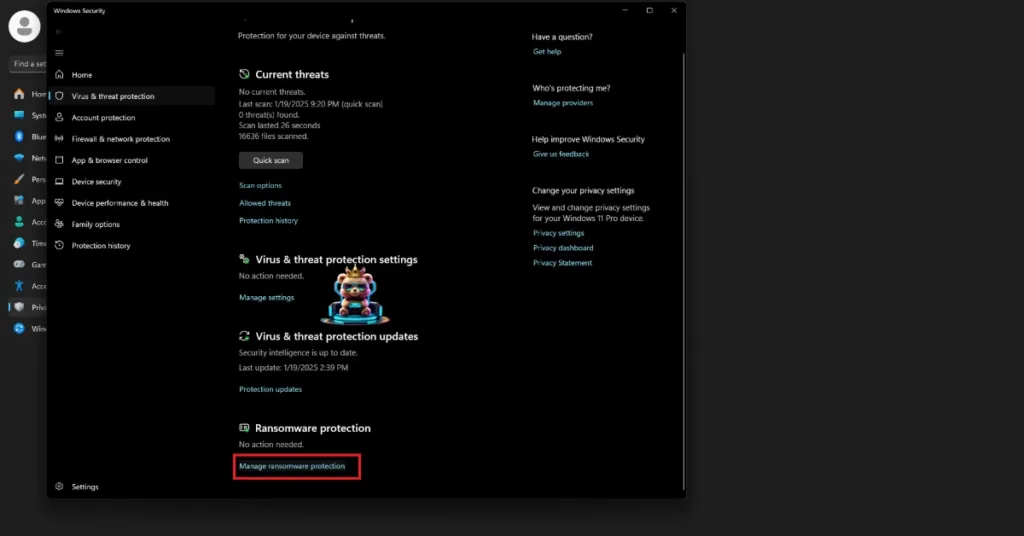This screenshot has width=1024, height=536.
Task: Open the Privacy settings link
Action: (x=558, y=233)
